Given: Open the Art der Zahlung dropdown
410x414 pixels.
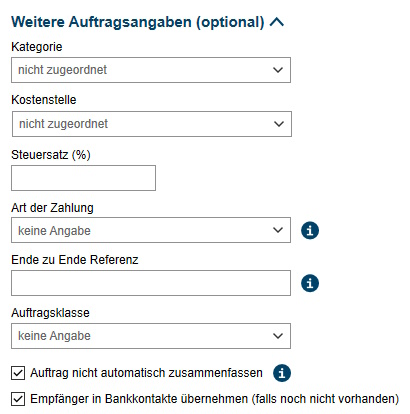Looking at the screenshot, I should (x=151, y=230).
